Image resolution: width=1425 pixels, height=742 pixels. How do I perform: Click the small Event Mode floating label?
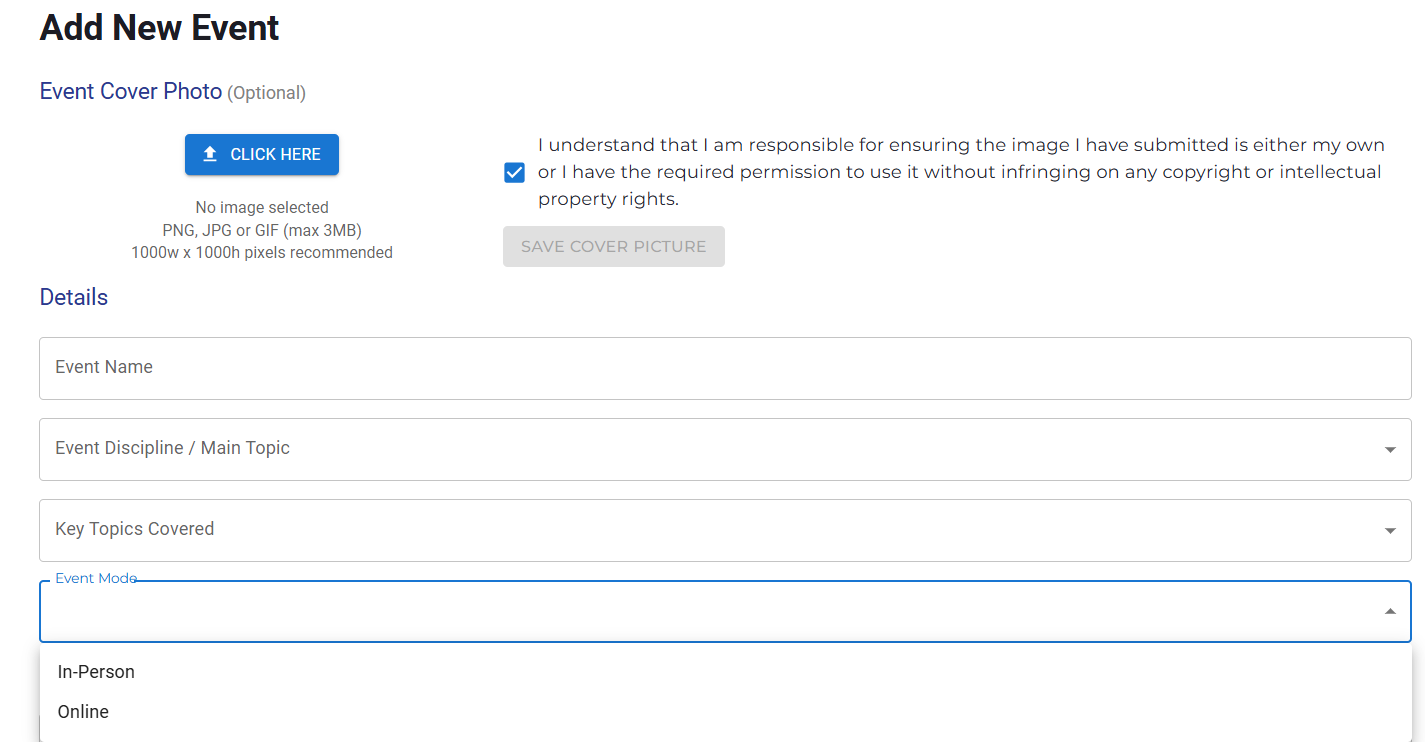click(x=96, y=579)
